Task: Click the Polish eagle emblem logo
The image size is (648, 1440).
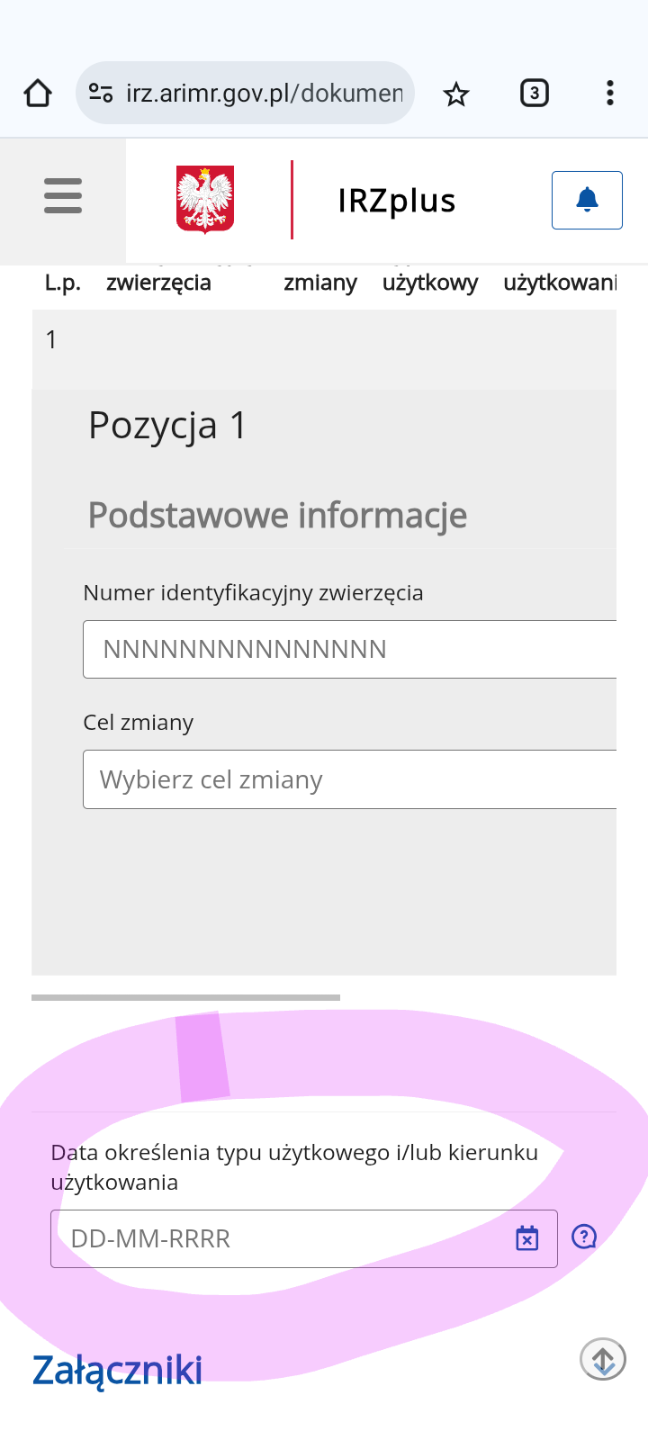Action: 205,200
